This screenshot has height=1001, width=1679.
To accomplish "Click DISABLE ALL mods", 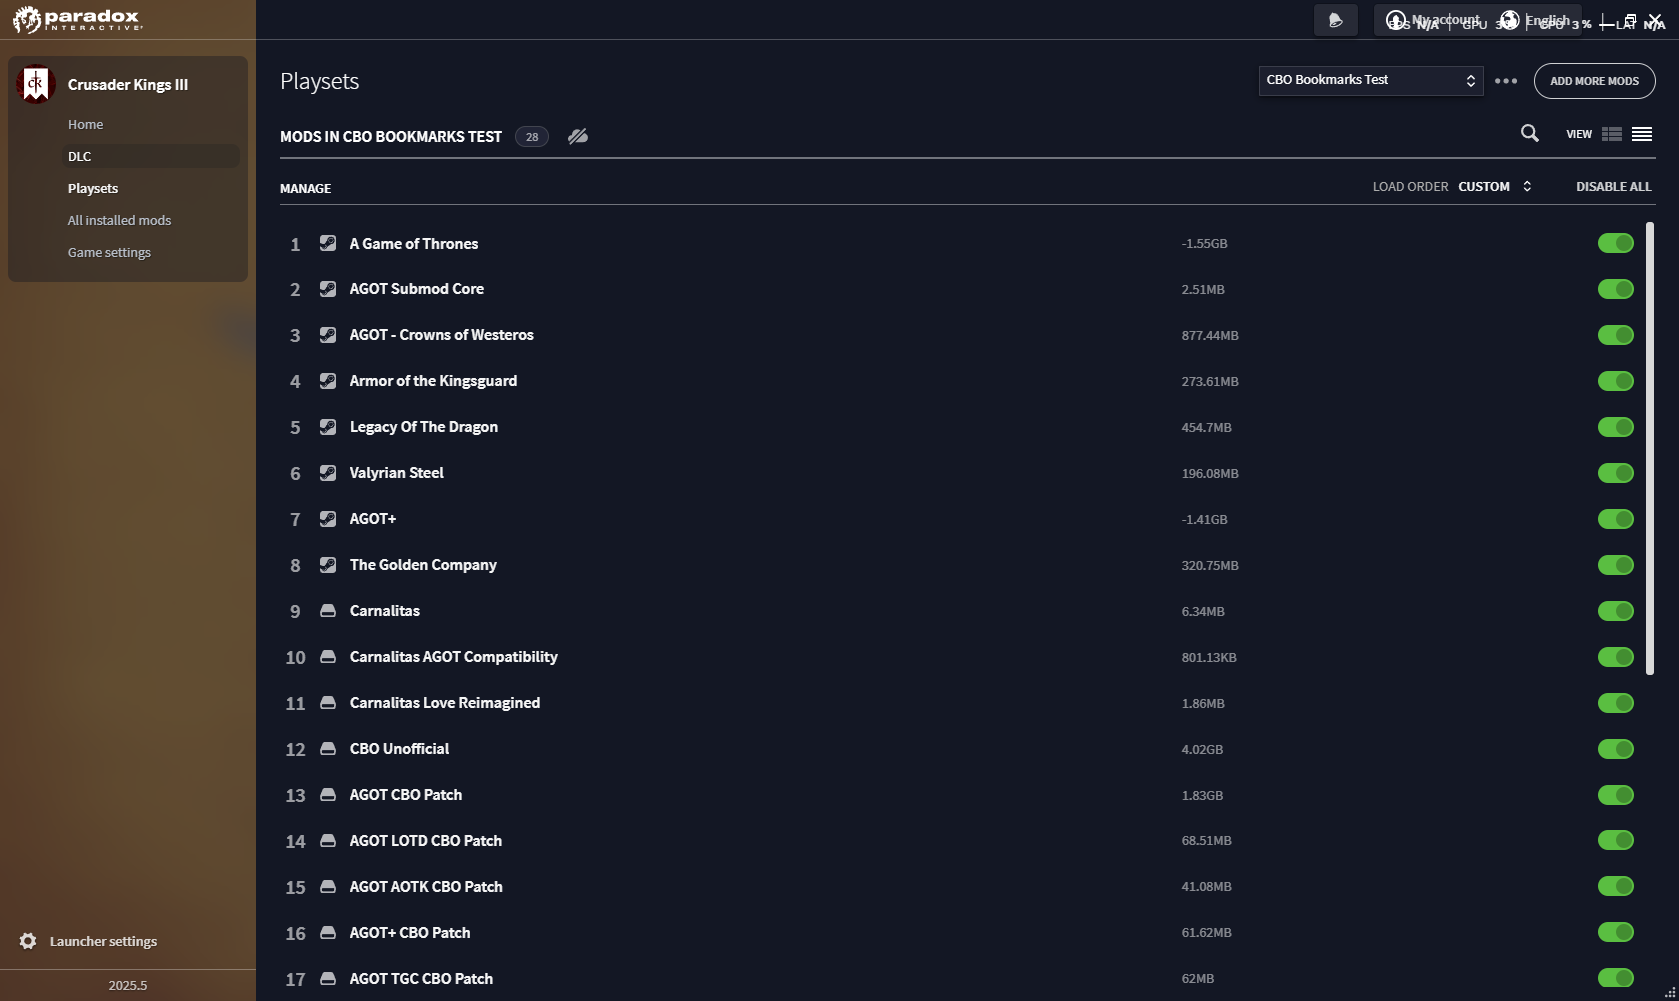I will 1614,187.
